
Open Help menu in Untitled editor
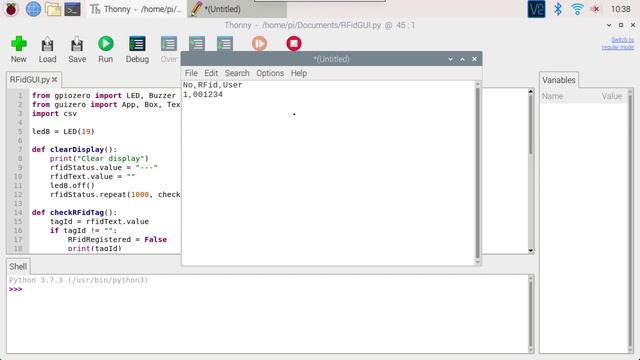(299, 73)
